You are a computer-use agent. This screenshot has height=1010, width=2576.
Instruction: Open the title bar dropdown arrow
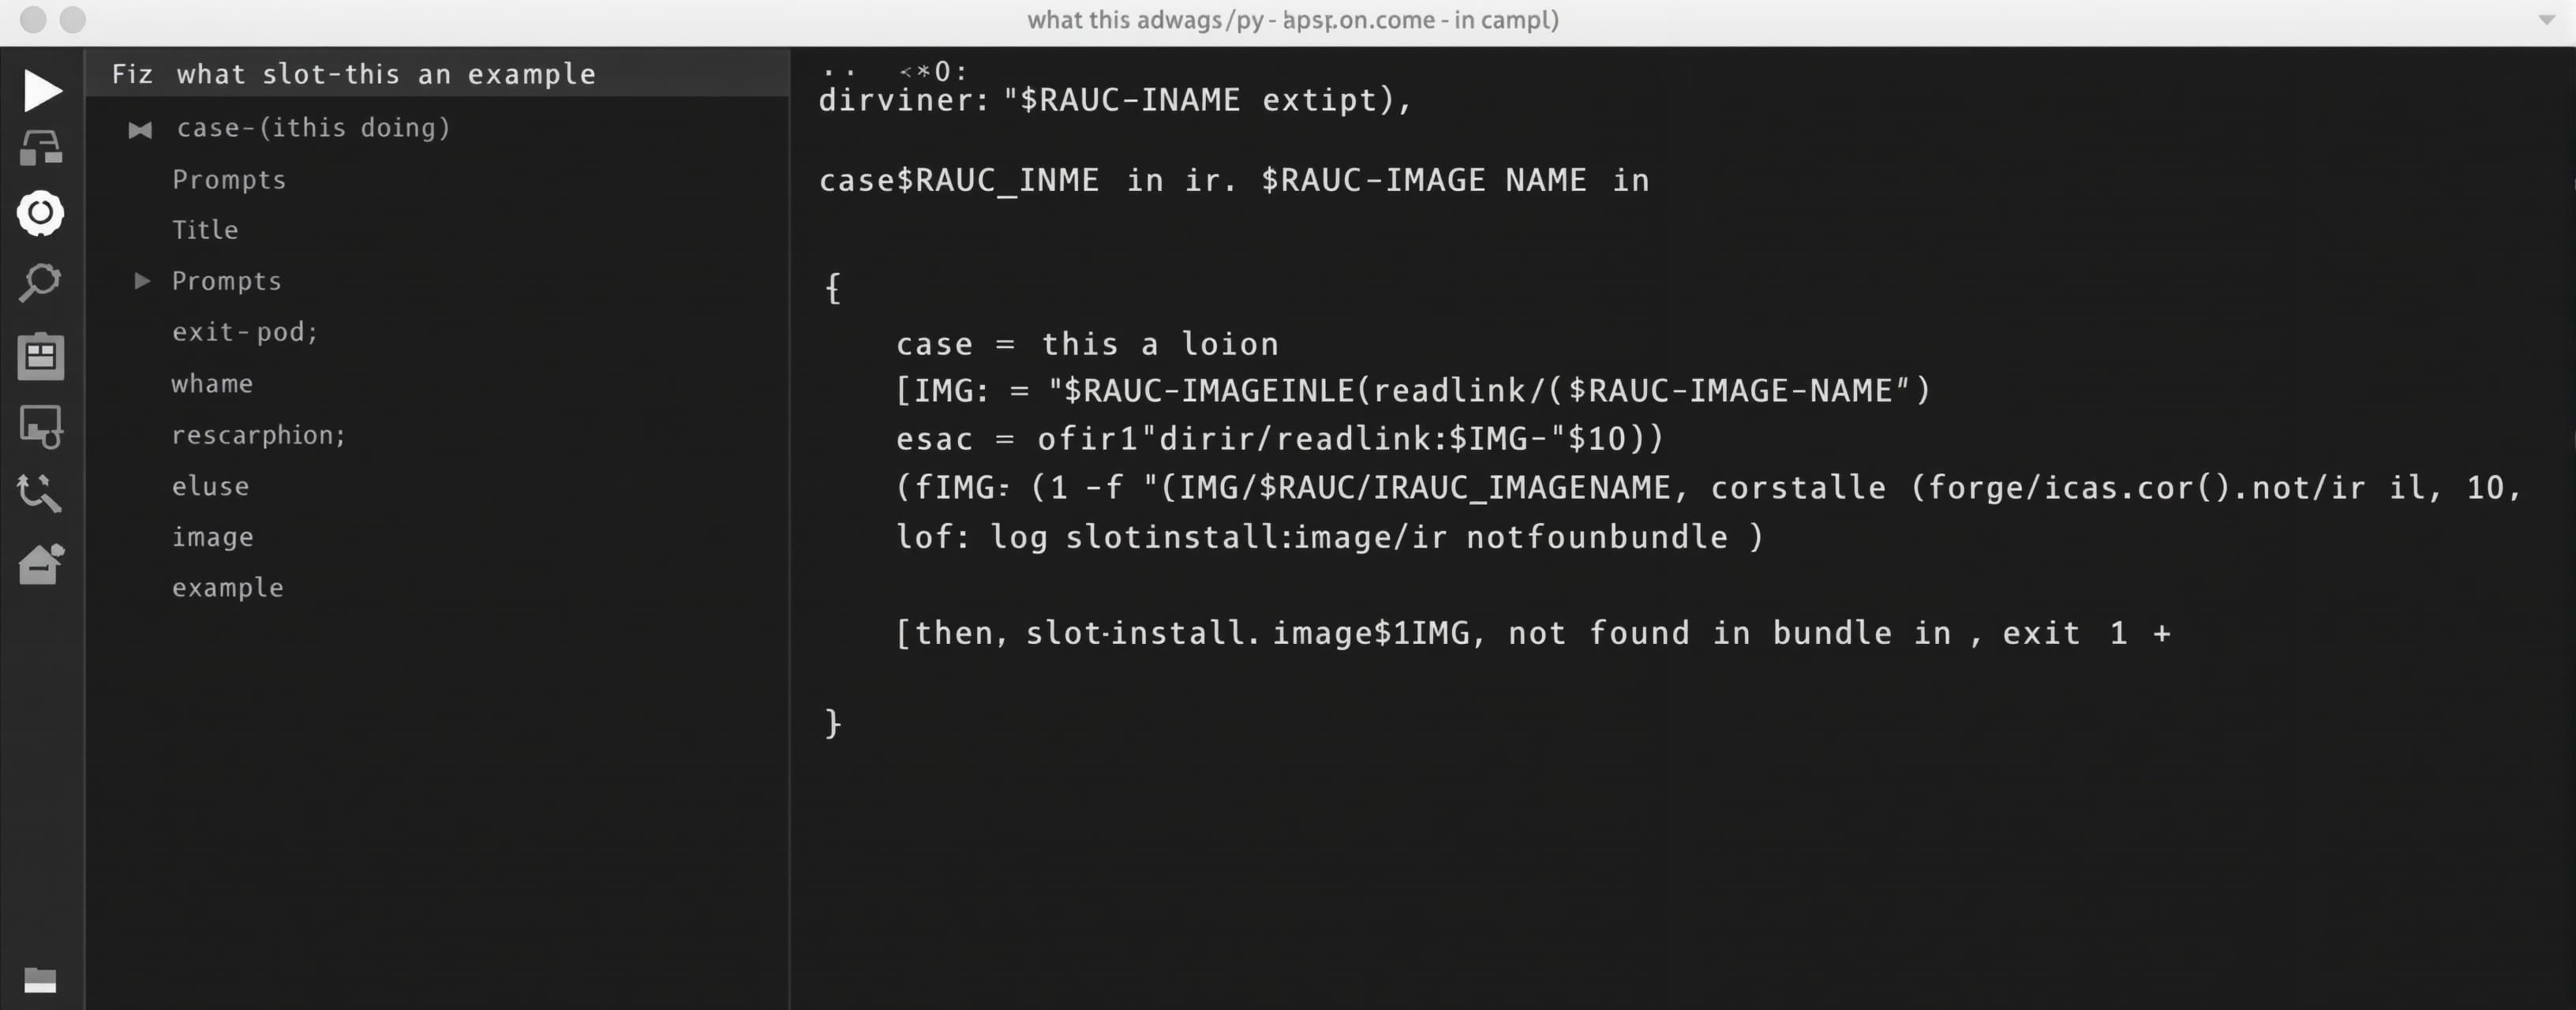[x=2546, y=19]
